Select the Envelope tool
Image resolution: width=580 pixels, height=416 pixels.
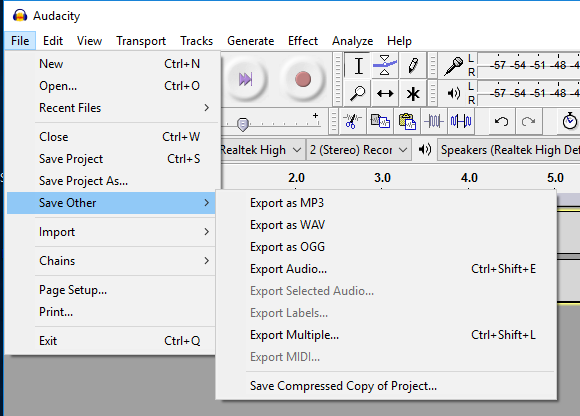[x=385, y=66]
